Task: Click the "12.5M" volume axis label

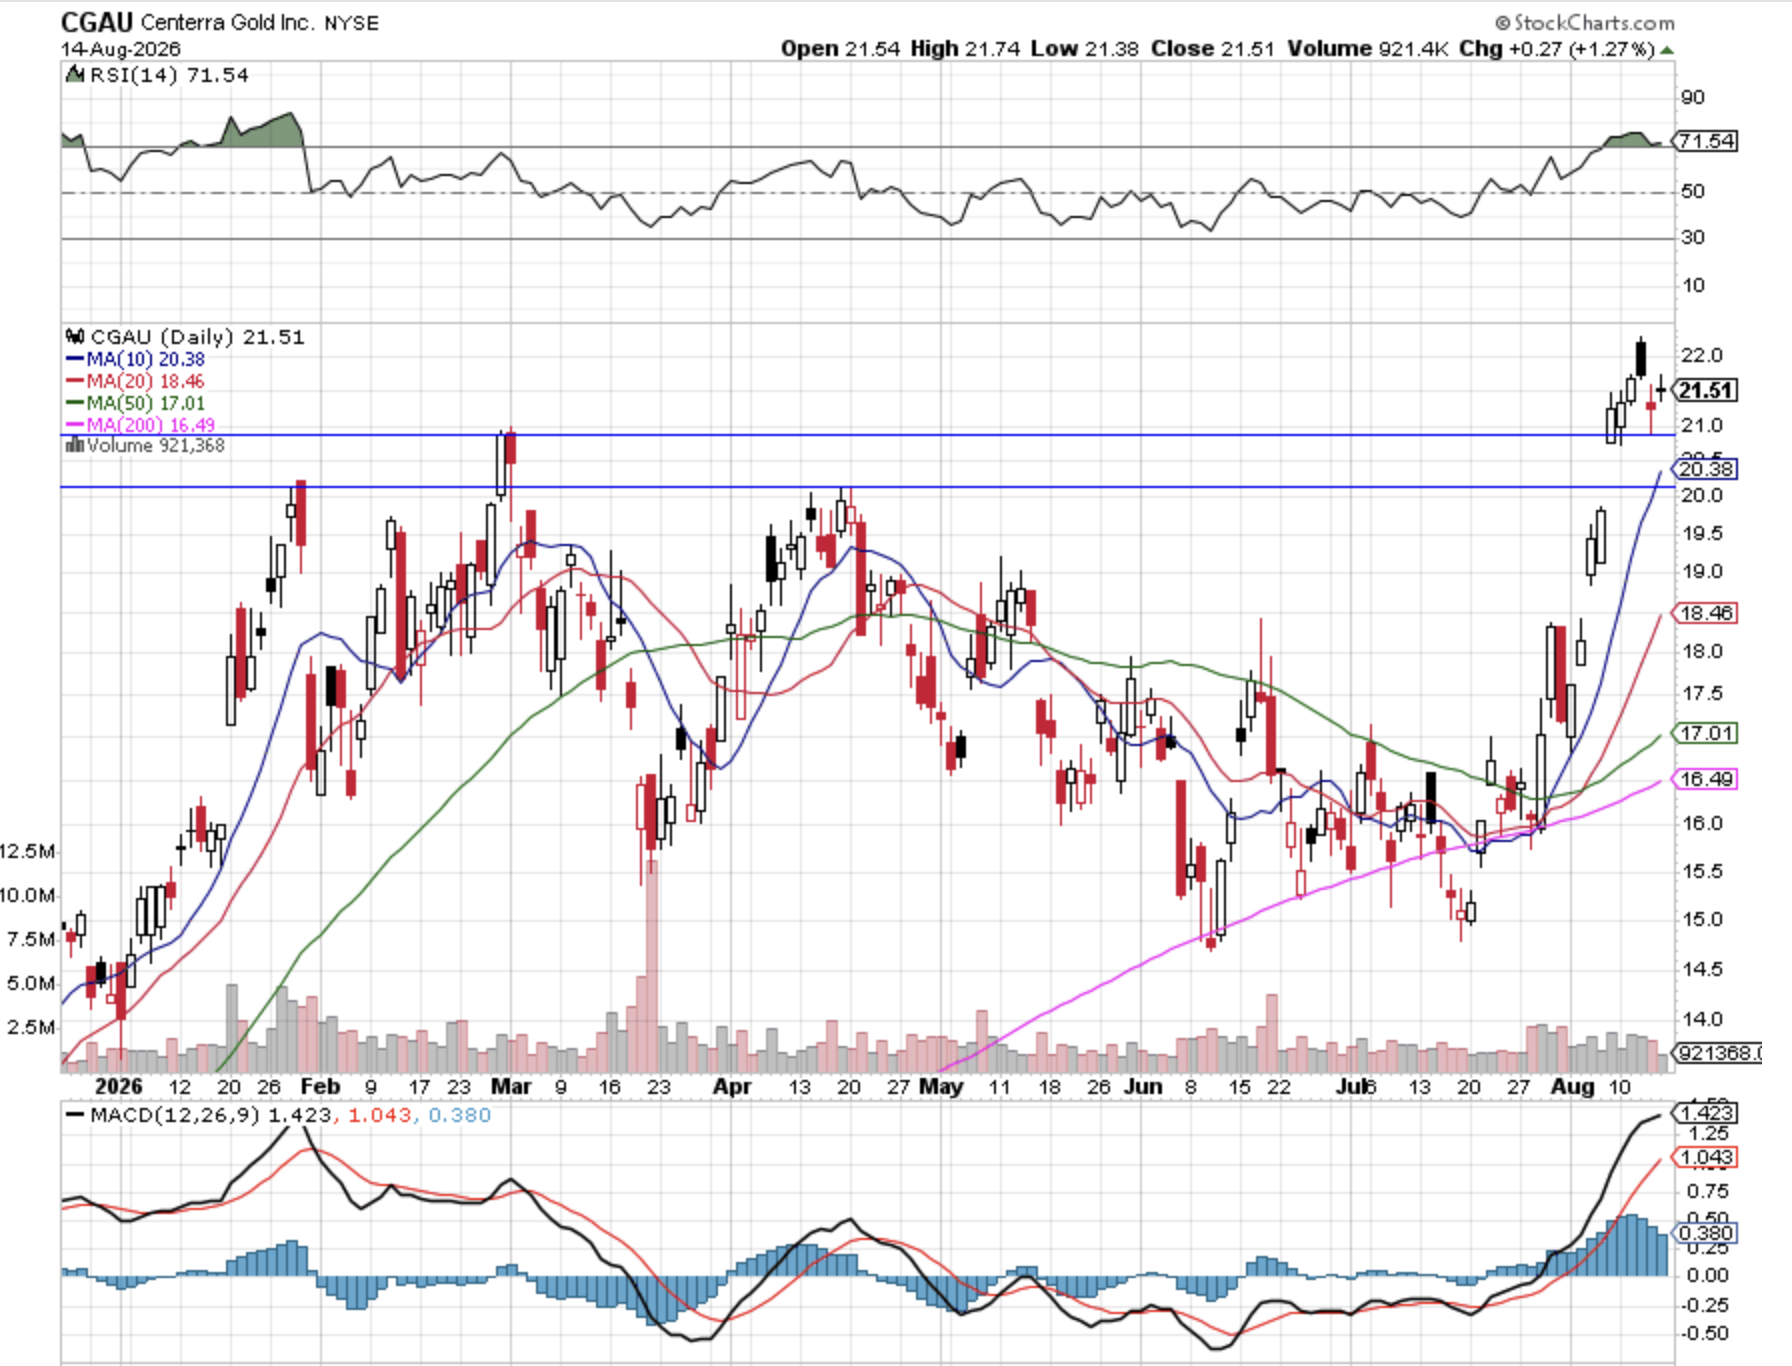Action: point(27,851)
